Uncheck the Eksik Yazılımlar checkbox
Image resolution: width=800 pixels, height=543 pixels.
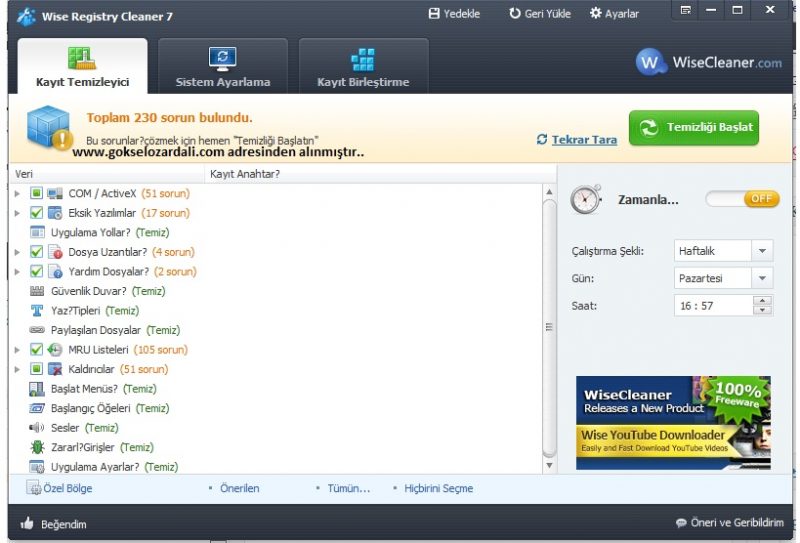click(36, 213)
